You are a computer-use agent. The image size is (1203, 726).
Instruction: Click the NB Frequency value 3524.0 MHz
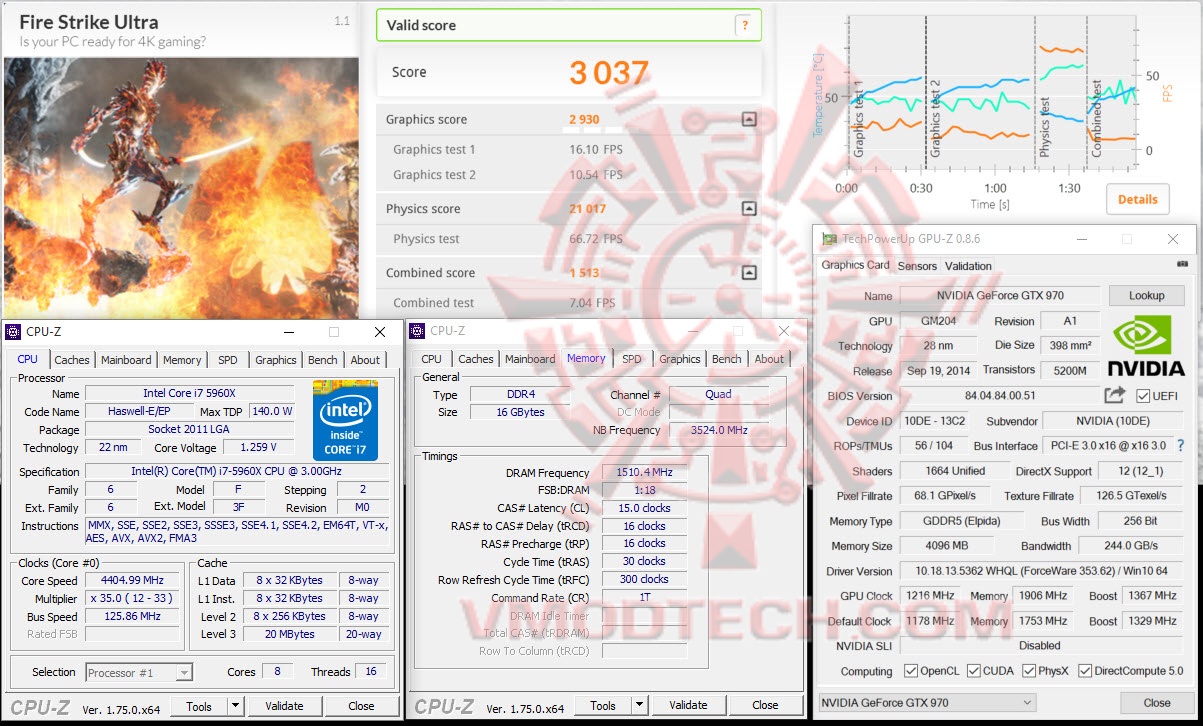719,430
